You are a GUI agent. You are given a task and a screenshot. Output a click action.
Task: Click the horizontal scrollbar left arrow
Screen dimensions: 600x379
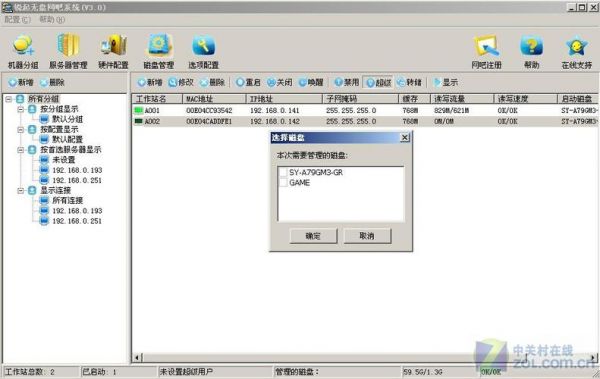tap(137, 358)
